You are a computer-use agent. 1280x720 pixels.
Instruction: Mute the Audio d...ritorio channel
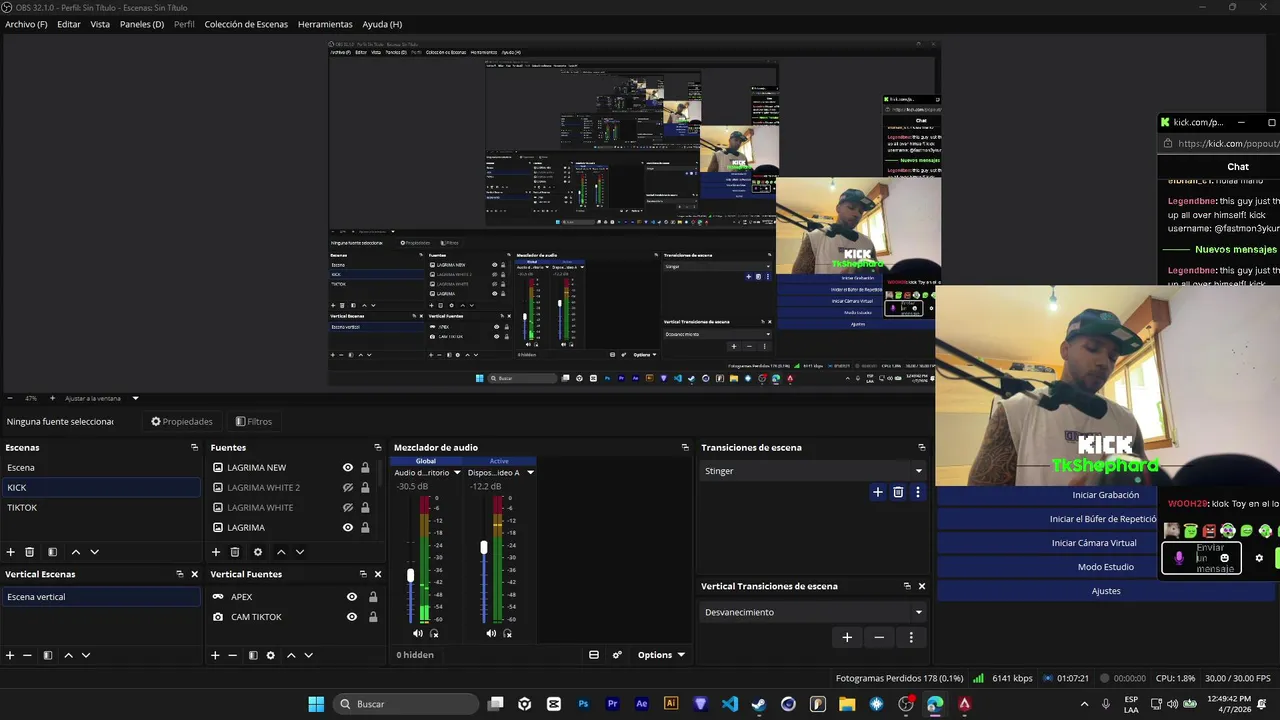418,633
